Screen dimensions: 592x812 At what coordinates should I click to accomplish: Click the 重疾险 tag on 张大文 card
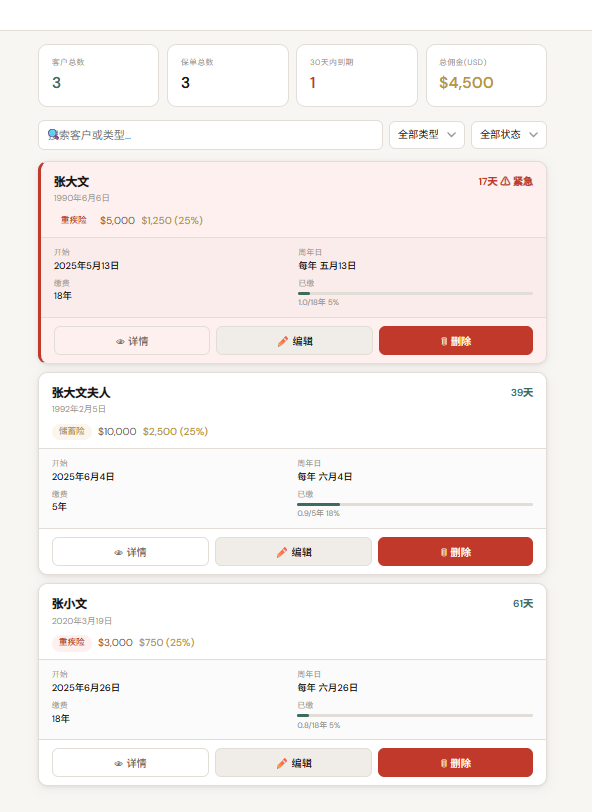pyautogui.click(x=74, y=220)
